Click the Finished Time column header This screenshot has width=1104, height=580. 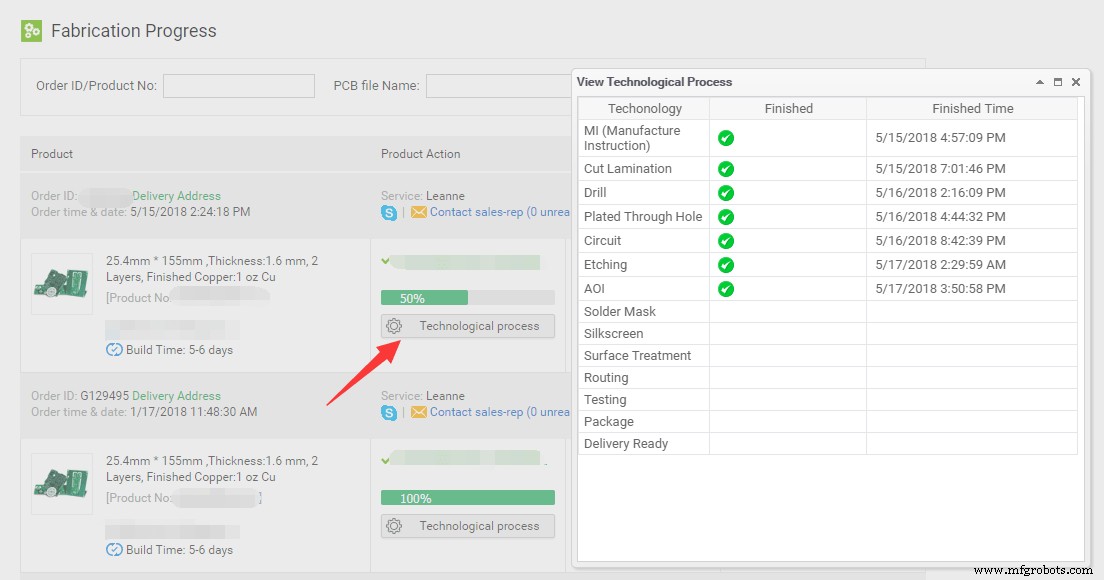(x=972, y=109)
